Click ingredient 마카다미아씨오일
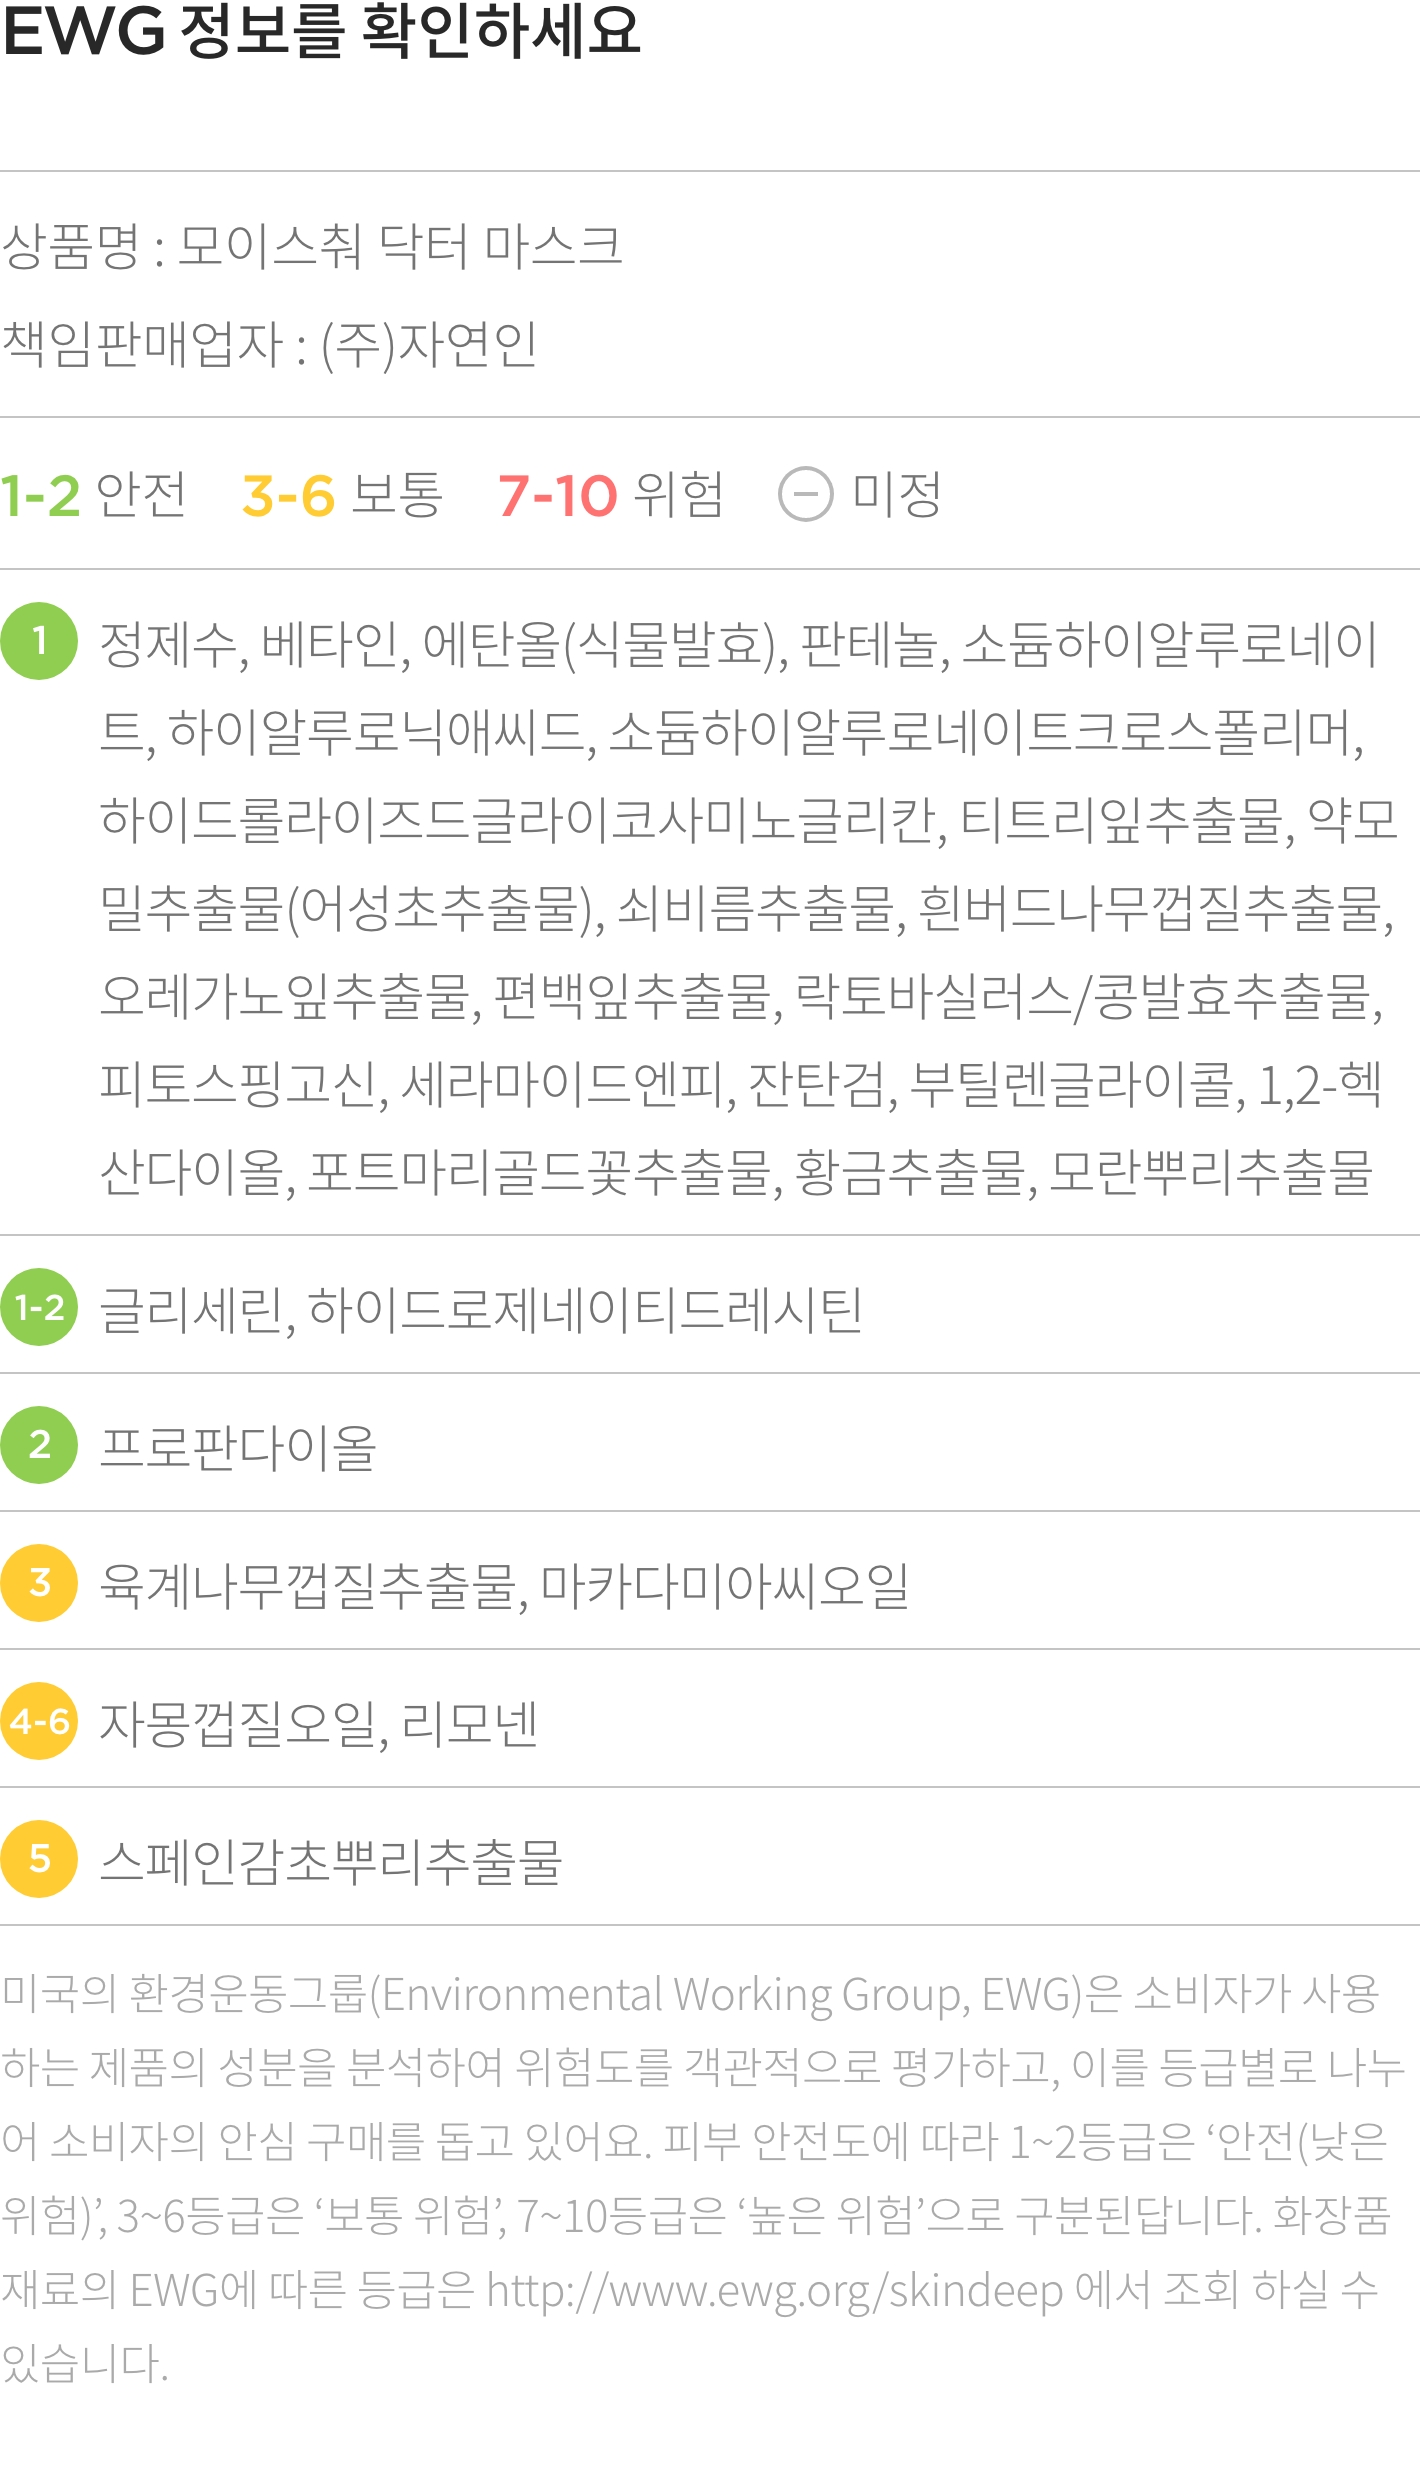Screen dimensions: 1420x2484 point(725,1585)
